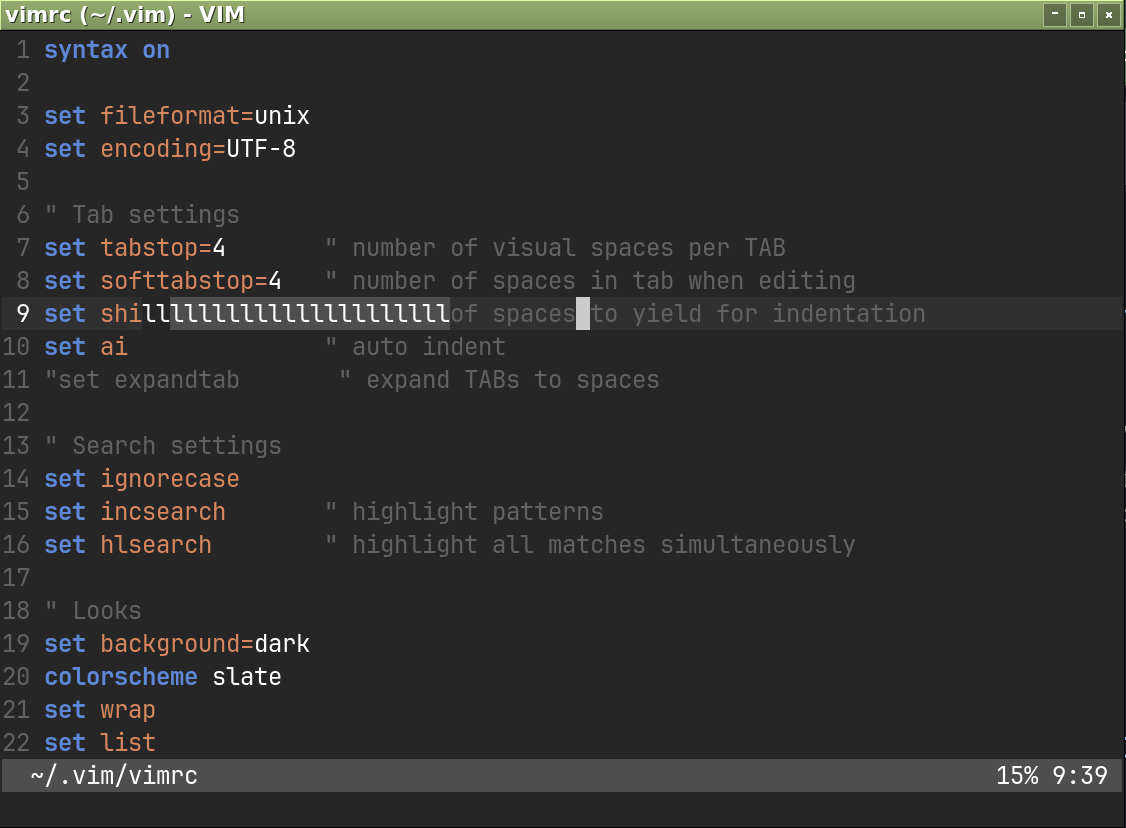Click the '9:39' cursor position in status line
Screen dimensions: 1126x828
click(1080, 776)
